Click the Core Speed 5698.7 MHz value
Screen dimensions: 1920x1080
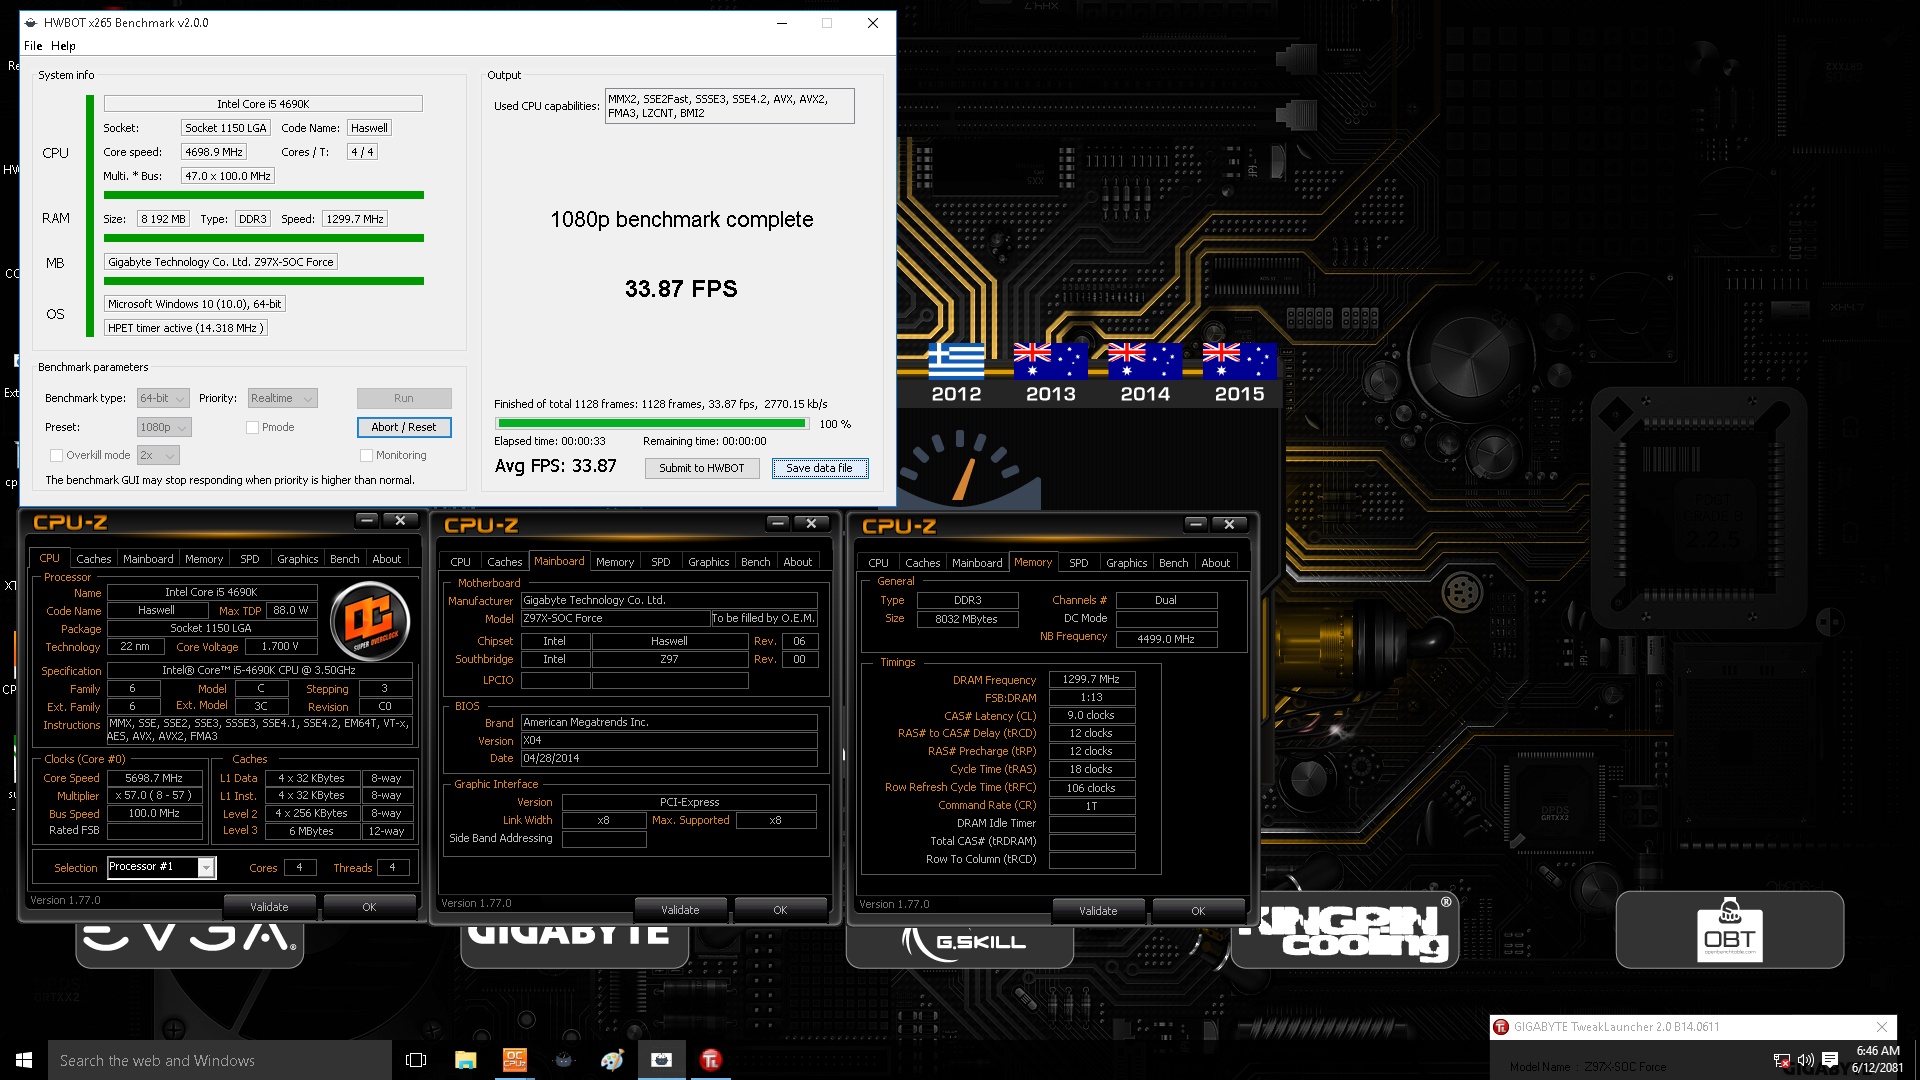(x=154, y=778)
